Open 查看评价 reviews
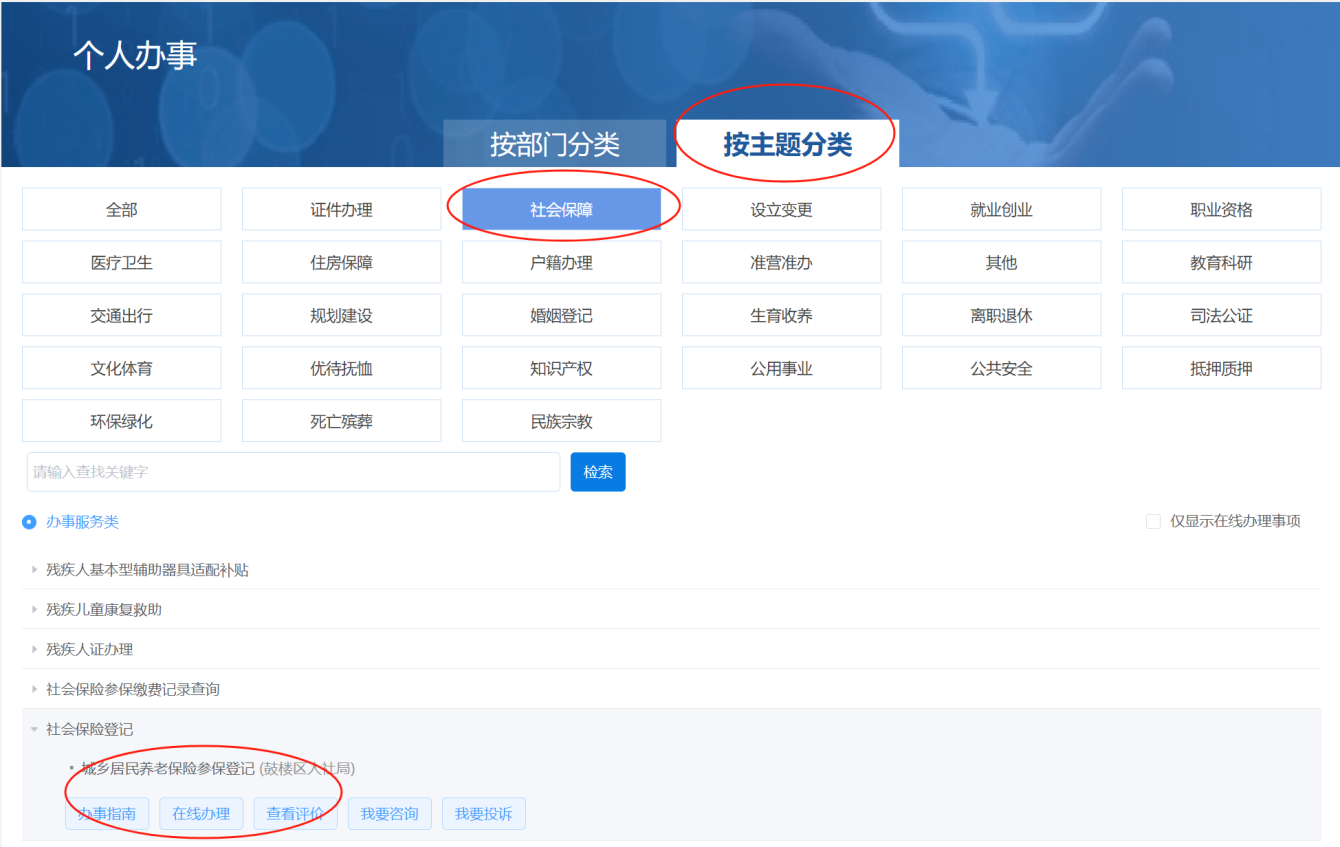This screenshot has width=1340, height=847. point(295,813)
